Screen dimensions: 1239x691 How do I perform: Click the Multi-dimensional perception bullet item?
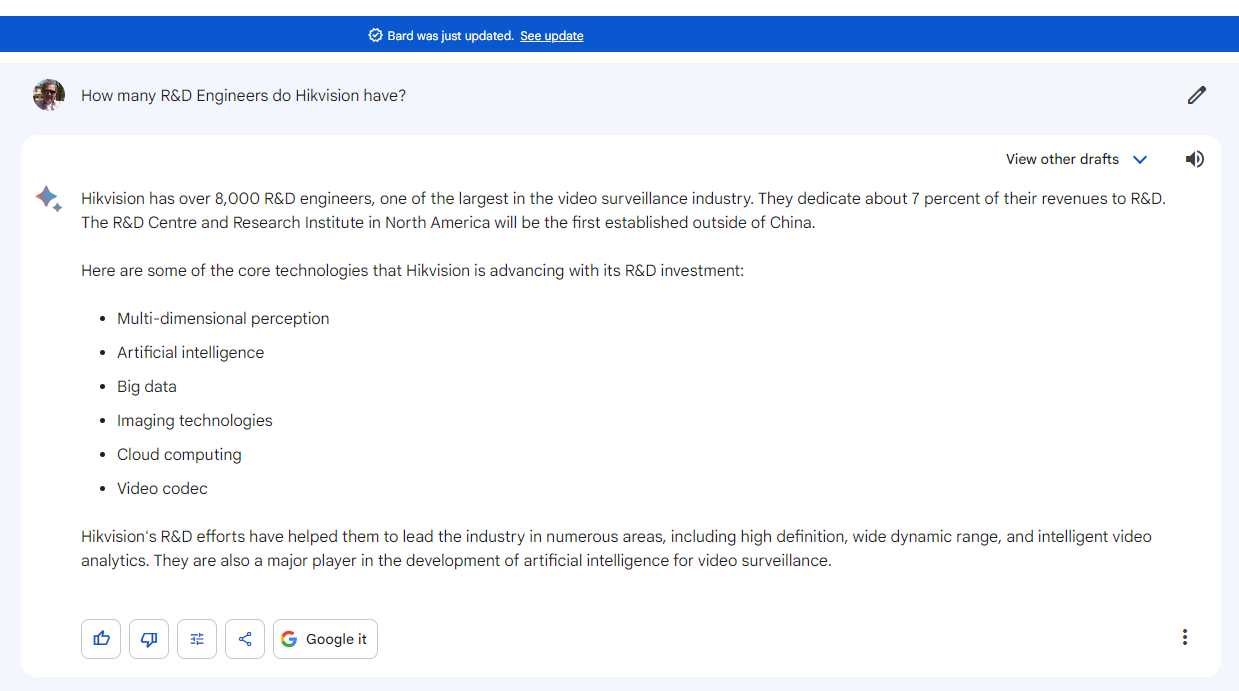tap(223, 319)
